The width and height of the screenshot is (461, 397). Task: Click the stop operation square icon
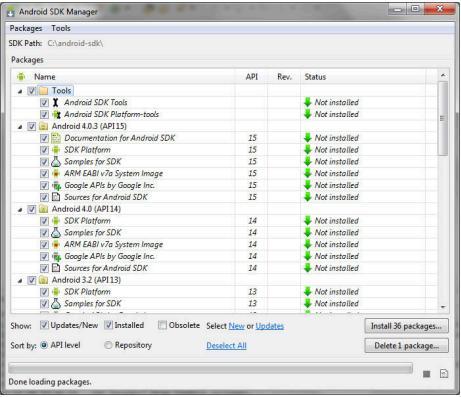(426, 374)
